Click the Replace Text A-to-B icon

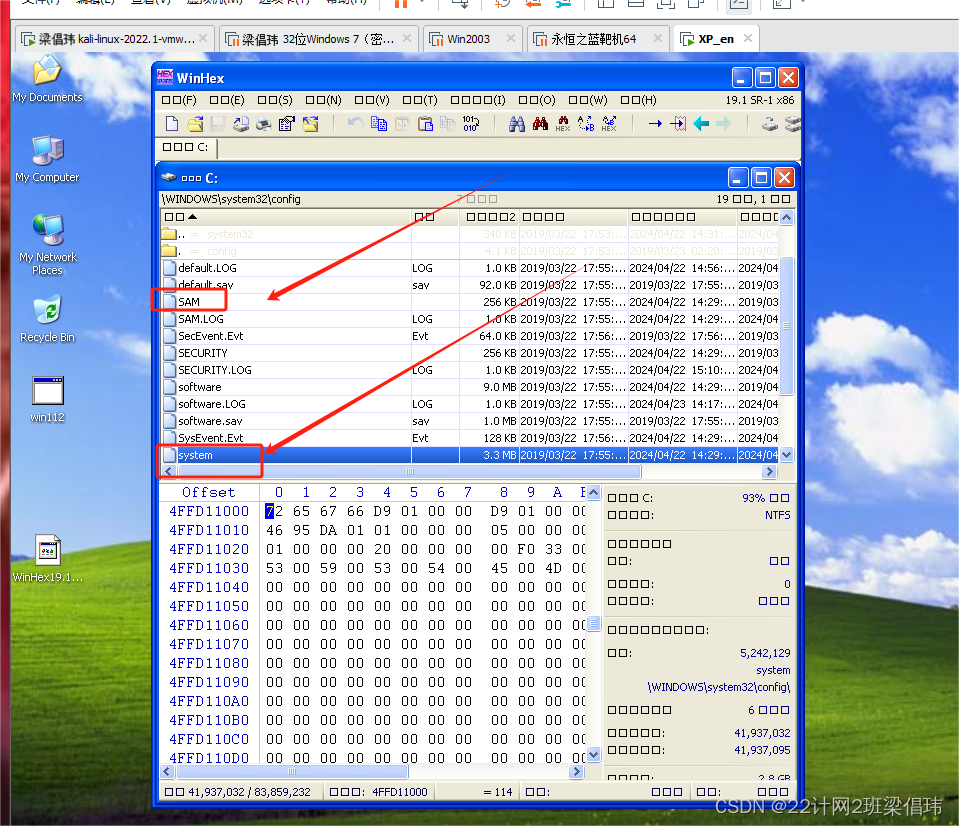pyautogui.click(x=586, y=124)
